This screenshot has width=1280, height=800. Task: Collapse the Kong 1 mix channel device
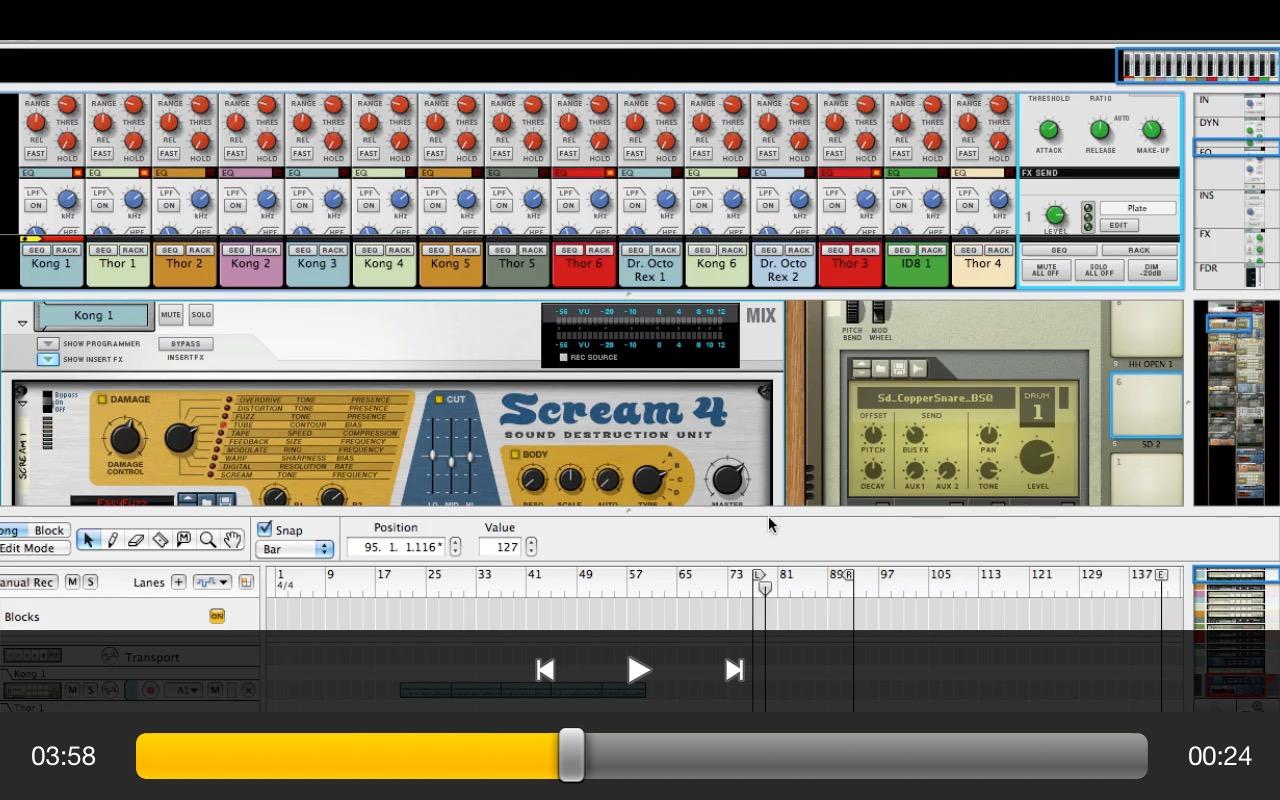(22, 324)
